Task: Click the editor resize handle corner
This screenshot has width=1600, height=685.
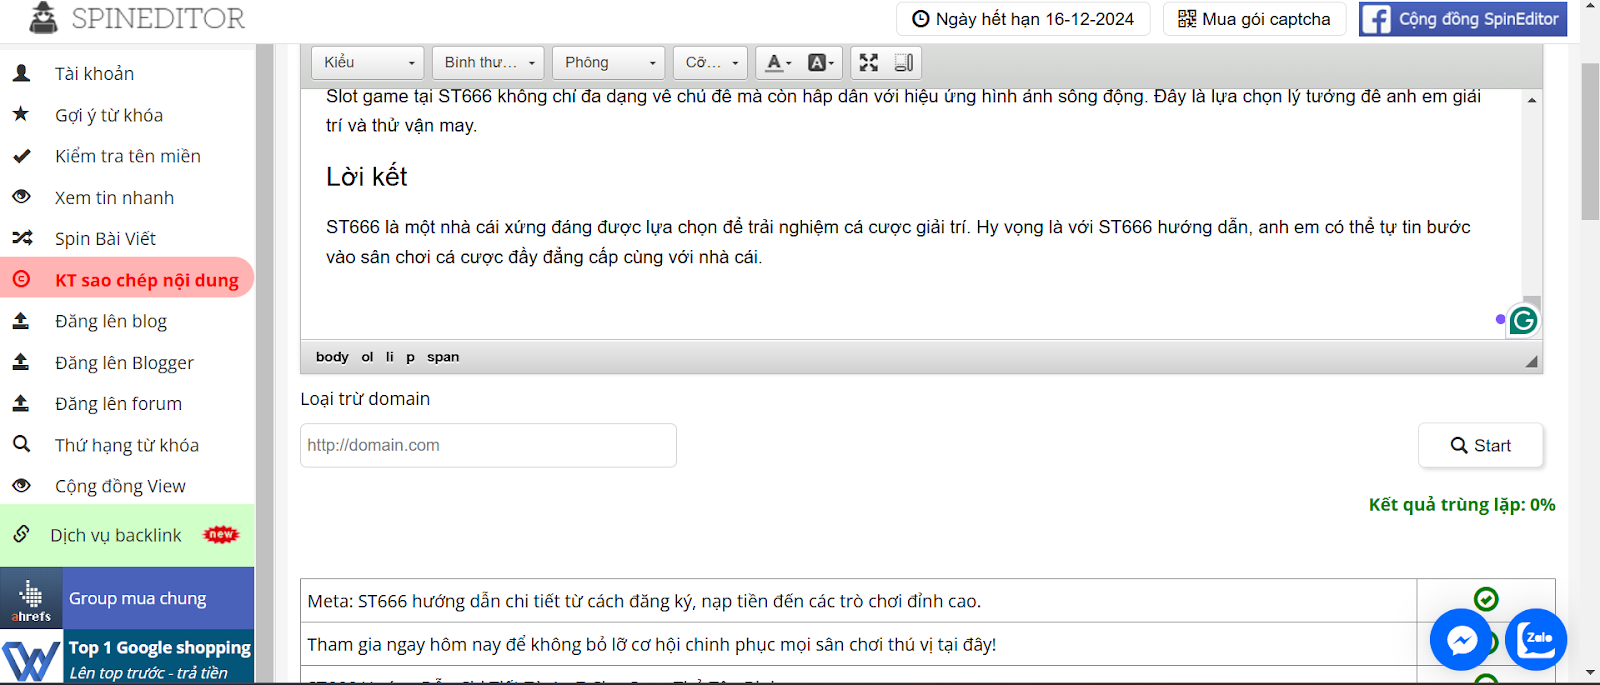Action: (x=1531, y=361)
